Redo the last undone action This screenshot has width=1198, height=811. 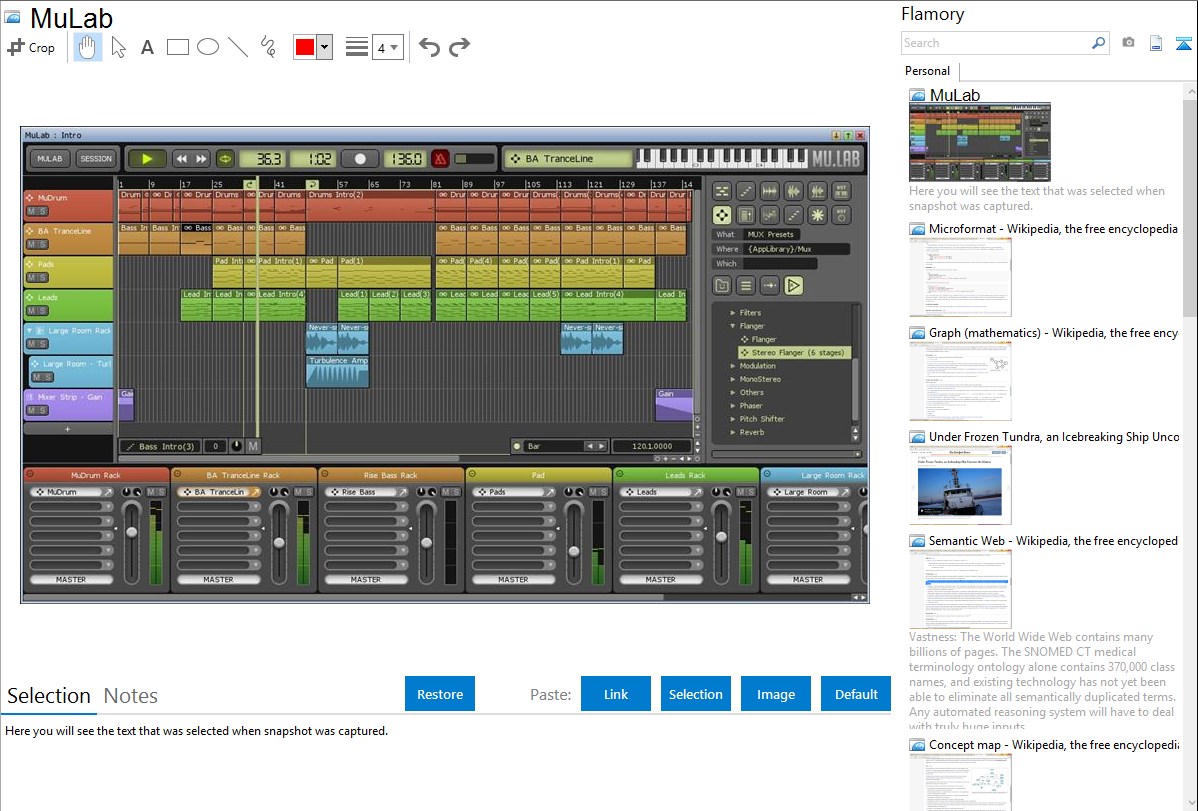[459, 47]
